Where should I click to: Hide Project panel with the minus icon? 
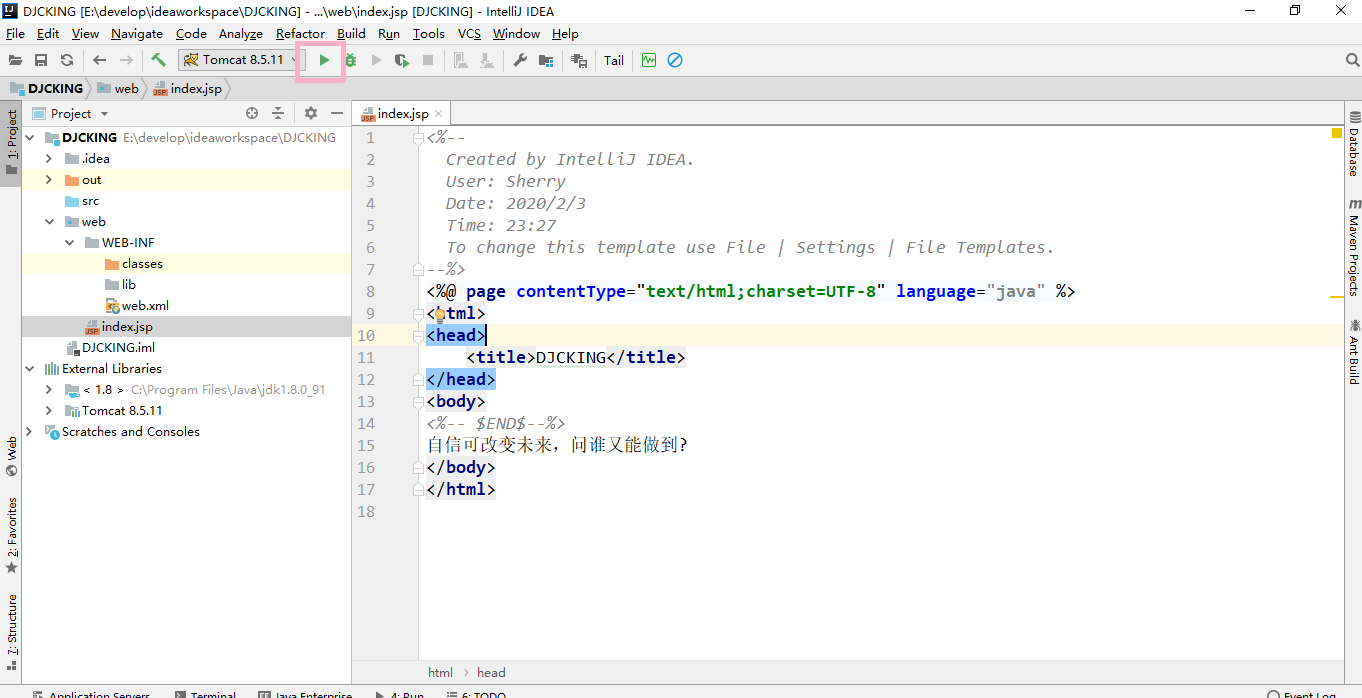(337, 113)
